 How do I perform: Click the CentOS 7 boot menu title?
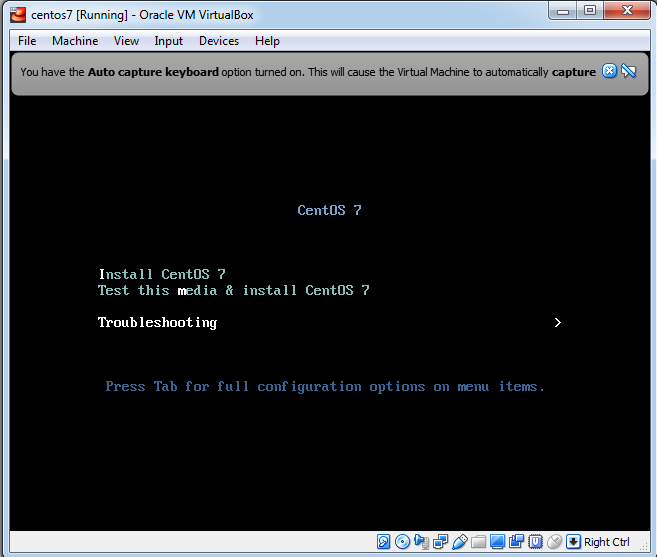click(x=329, y=210)
